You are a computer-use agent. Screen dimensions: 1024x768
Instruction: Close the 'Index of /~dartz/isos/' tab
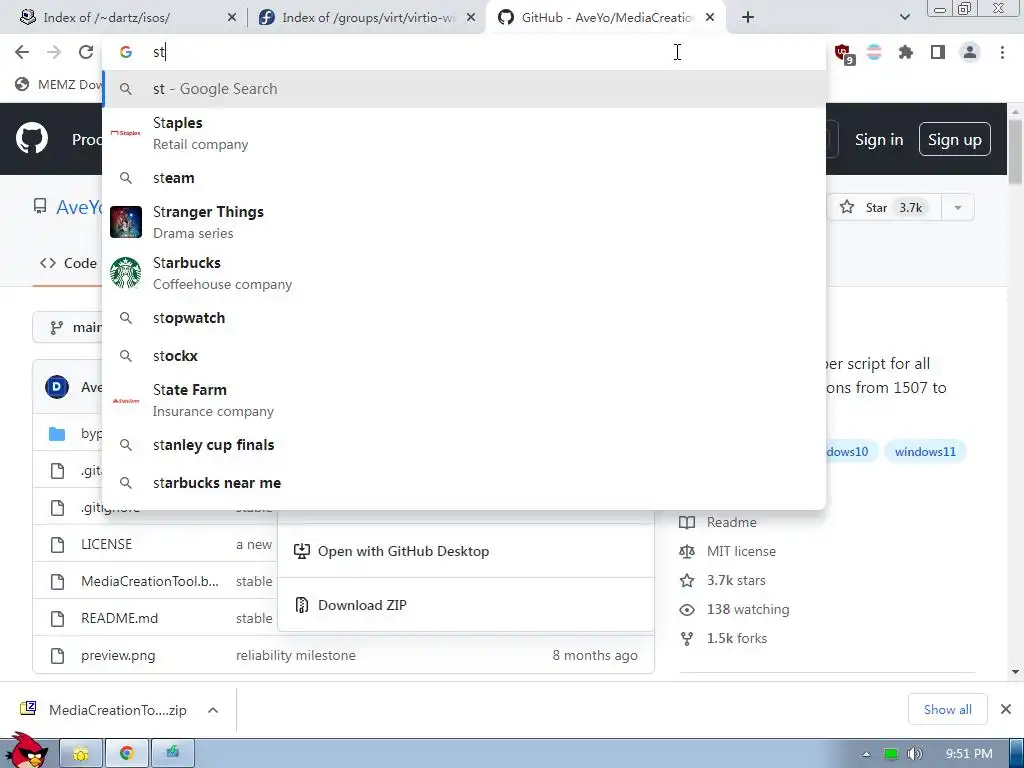click(232, 18)
